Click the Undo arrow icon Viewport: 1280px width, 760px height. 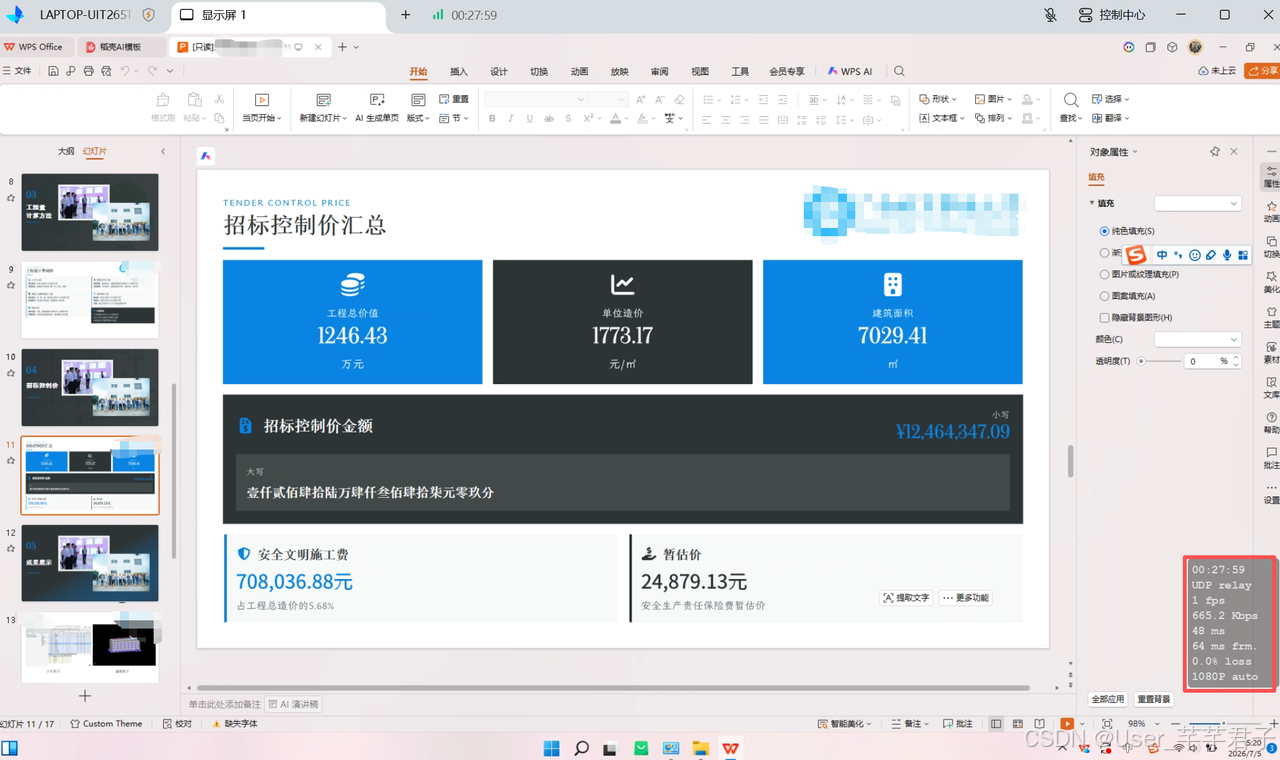125,71
